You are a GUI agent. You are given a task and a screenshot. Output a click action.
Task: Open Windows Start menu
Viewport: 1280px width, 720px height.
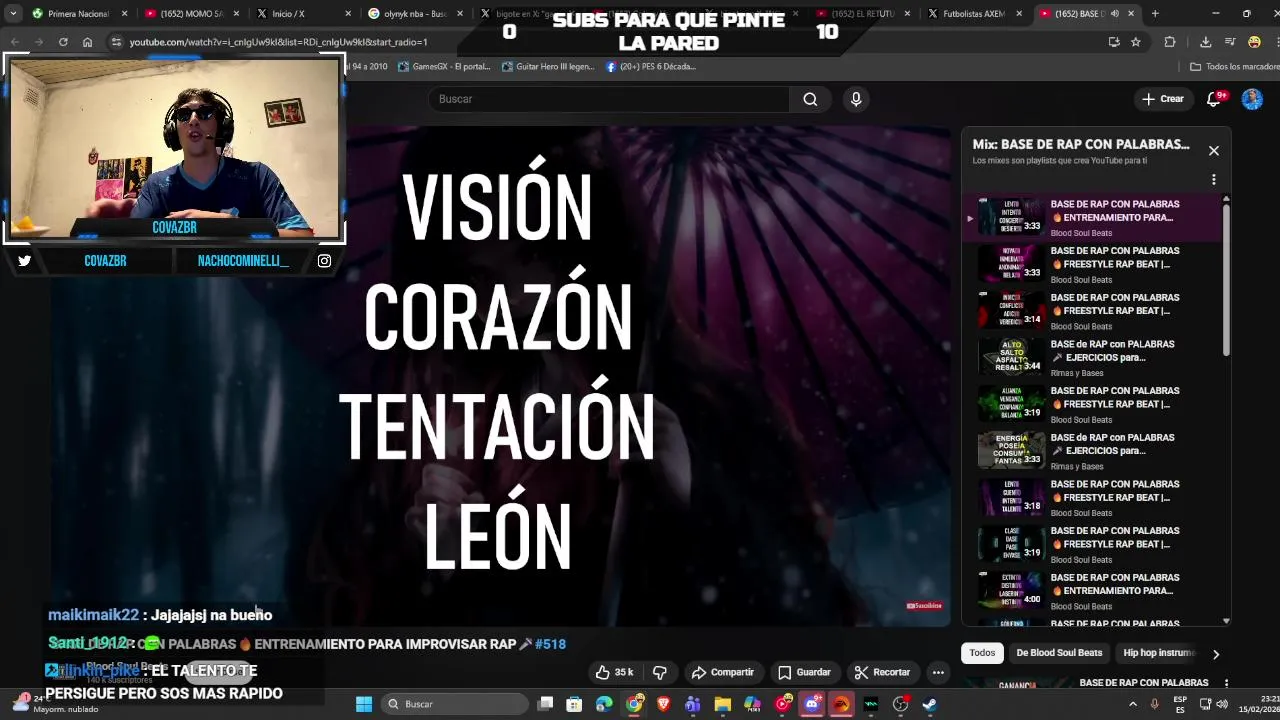364,704
